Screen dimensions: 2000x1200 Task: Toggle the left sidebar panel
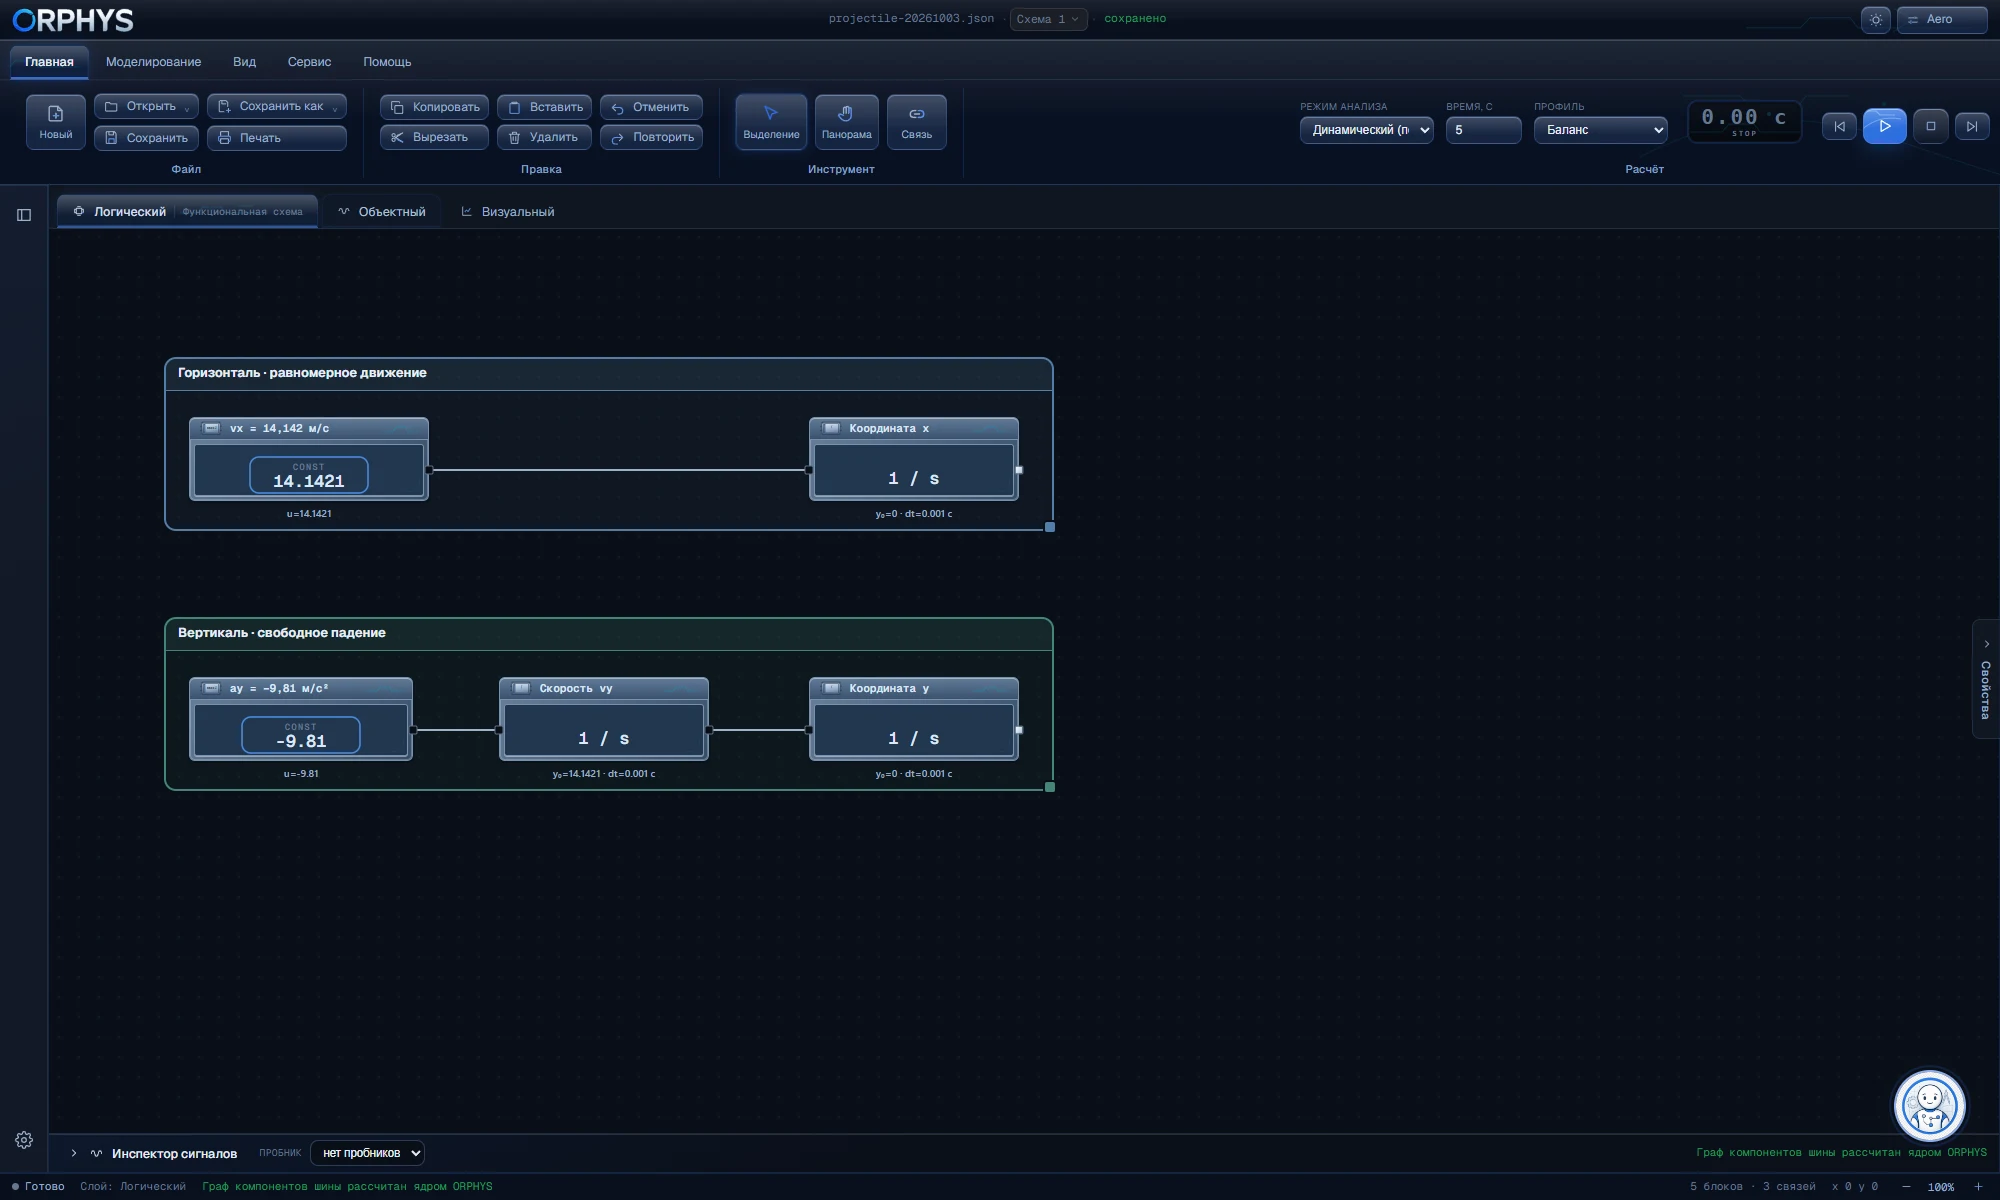(24, 215)
